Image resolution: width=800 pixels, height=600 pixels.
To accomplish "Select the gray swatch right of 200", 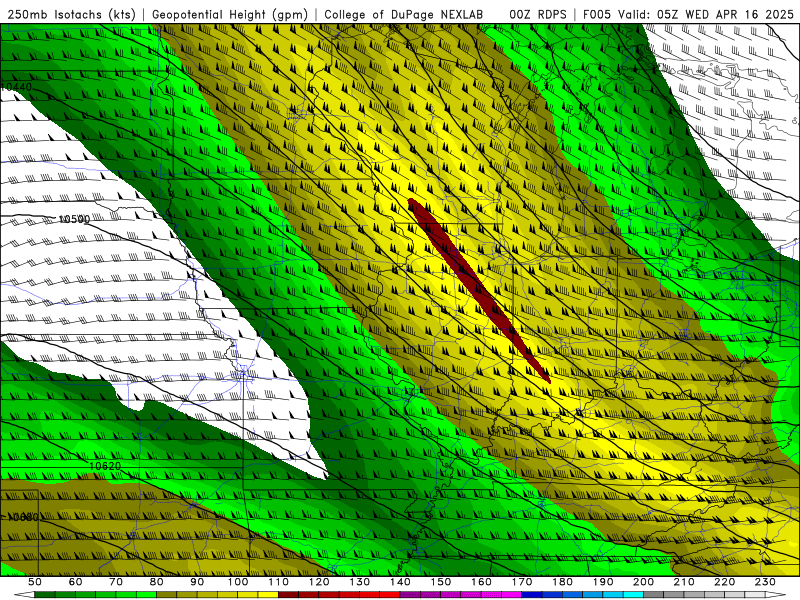I will pyautogui.click(x=654, y=595).
